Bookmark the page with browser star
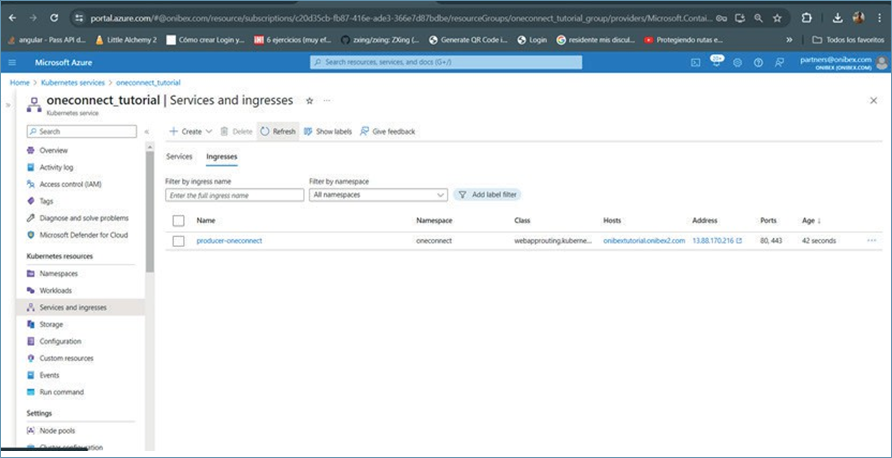892x458 pixels. tap(777, 18)
